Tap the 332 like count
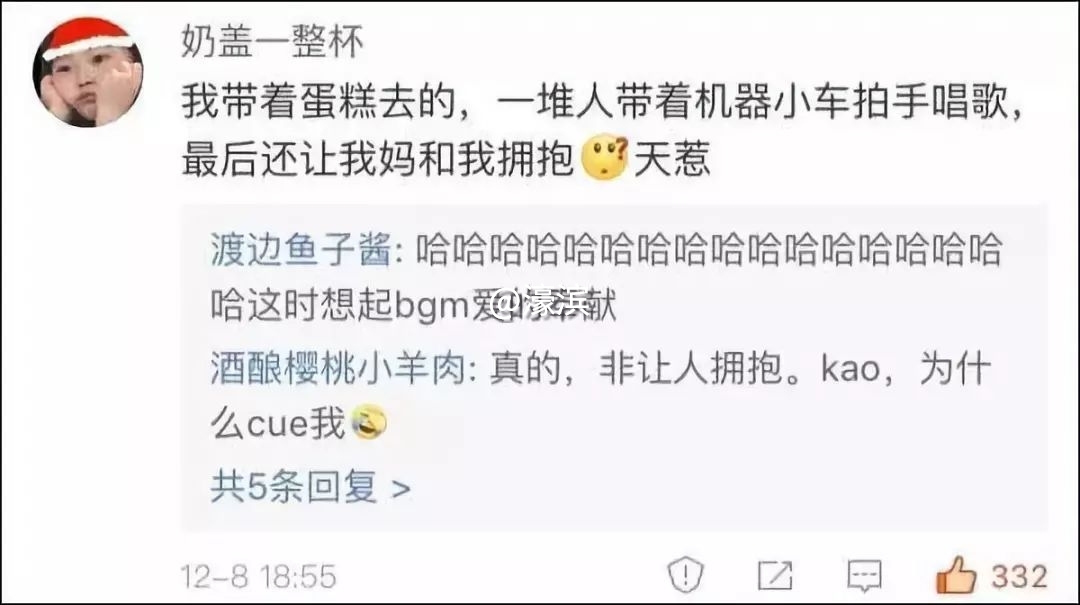The image size is (1080, 605). (1019, 575)
